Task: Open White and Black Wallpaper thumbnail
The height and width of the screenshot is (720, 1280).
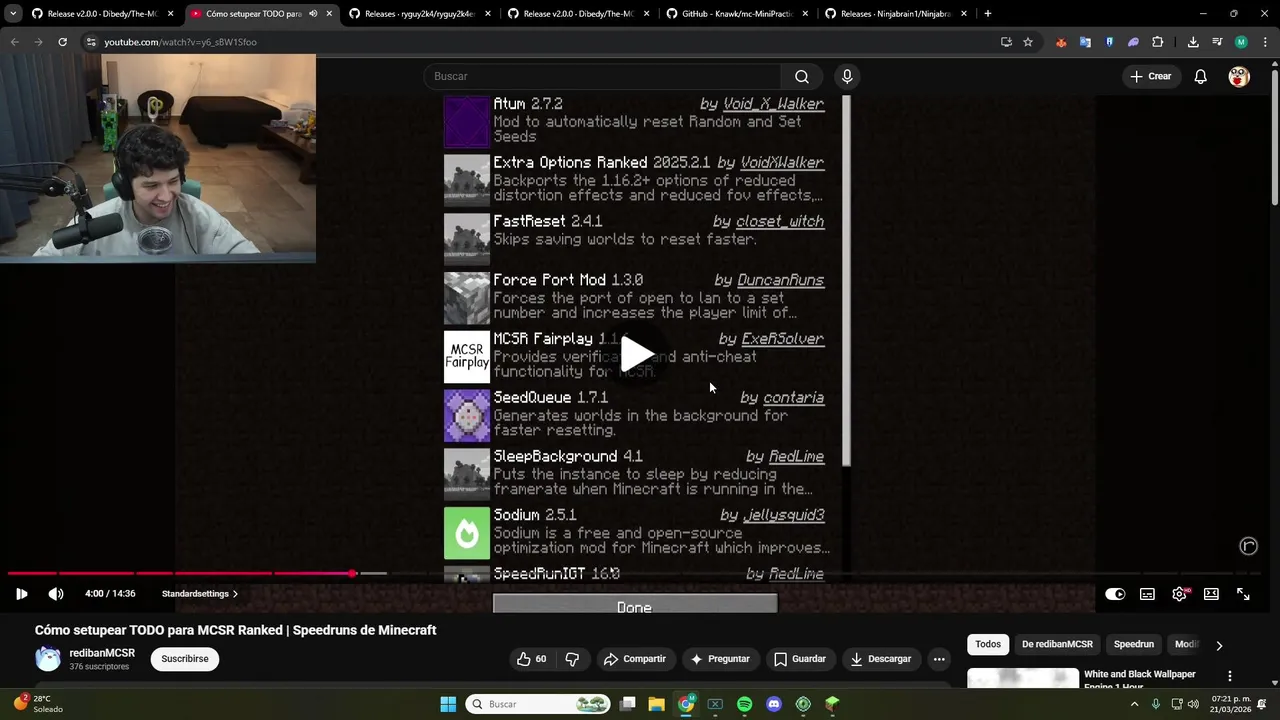Action: 1023,679
